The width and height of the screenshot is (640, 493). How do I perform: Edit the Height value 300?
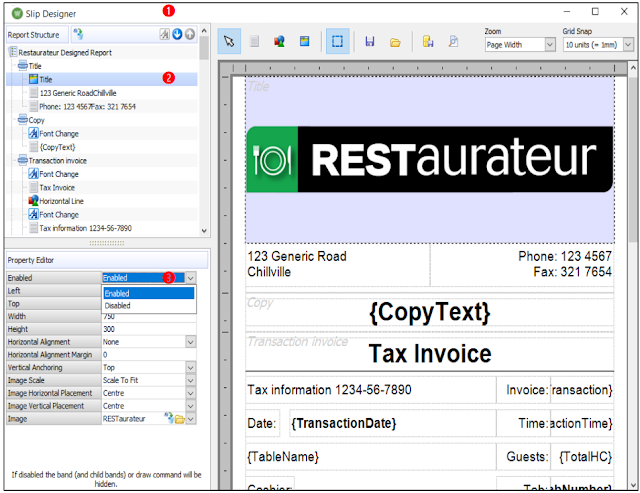(149, 329)
